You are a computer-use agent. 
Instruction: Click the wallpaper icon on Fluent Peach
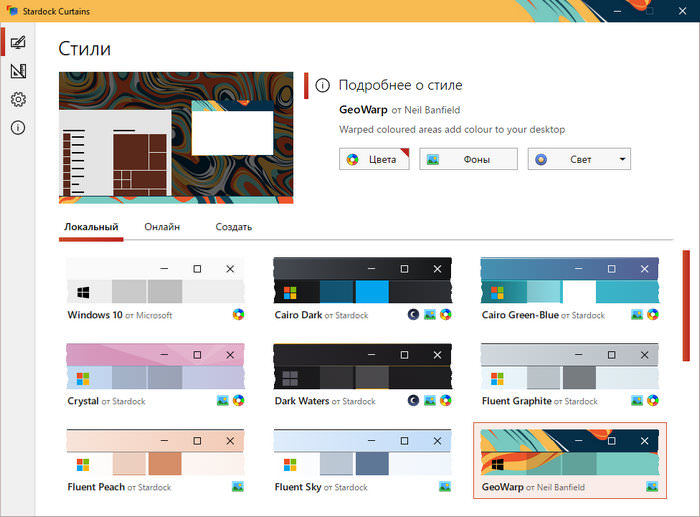(238, 487)
